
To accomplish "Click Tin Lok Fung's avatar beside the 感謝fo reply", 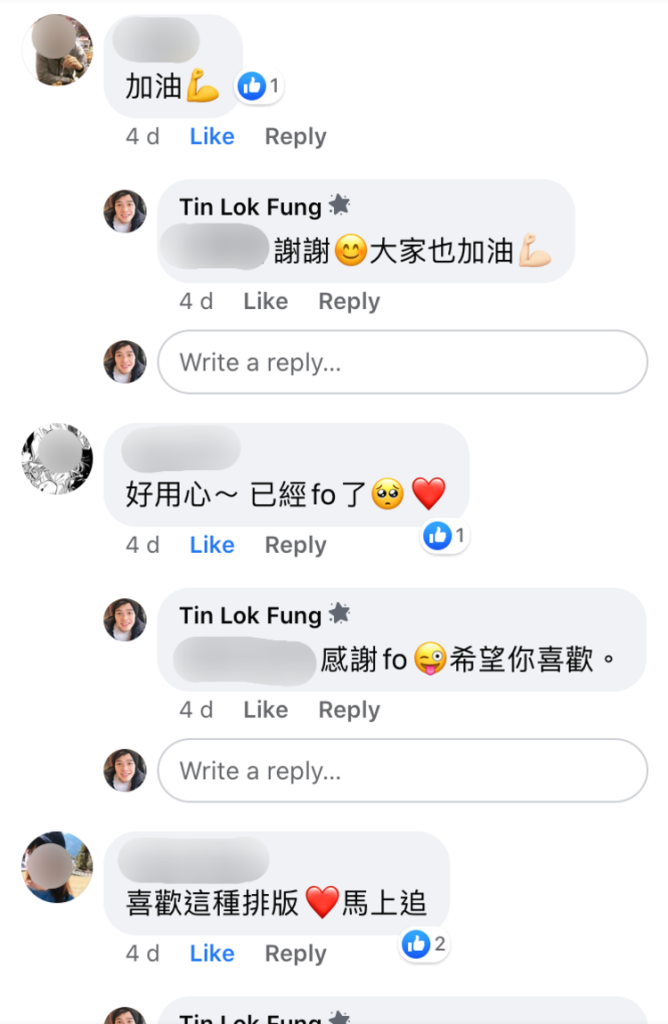I will click(x=125, y=620).
